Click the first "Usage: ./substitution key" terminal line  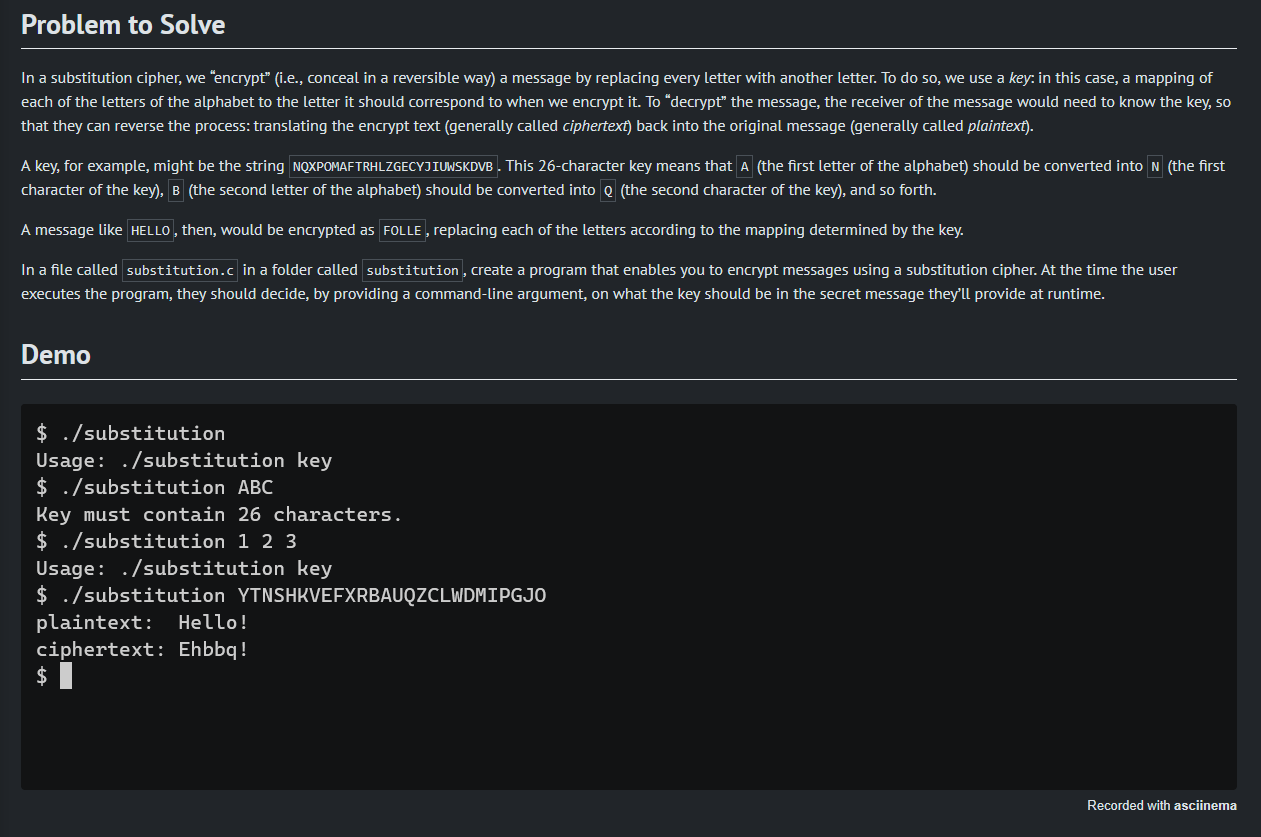(x=184, y=461)
